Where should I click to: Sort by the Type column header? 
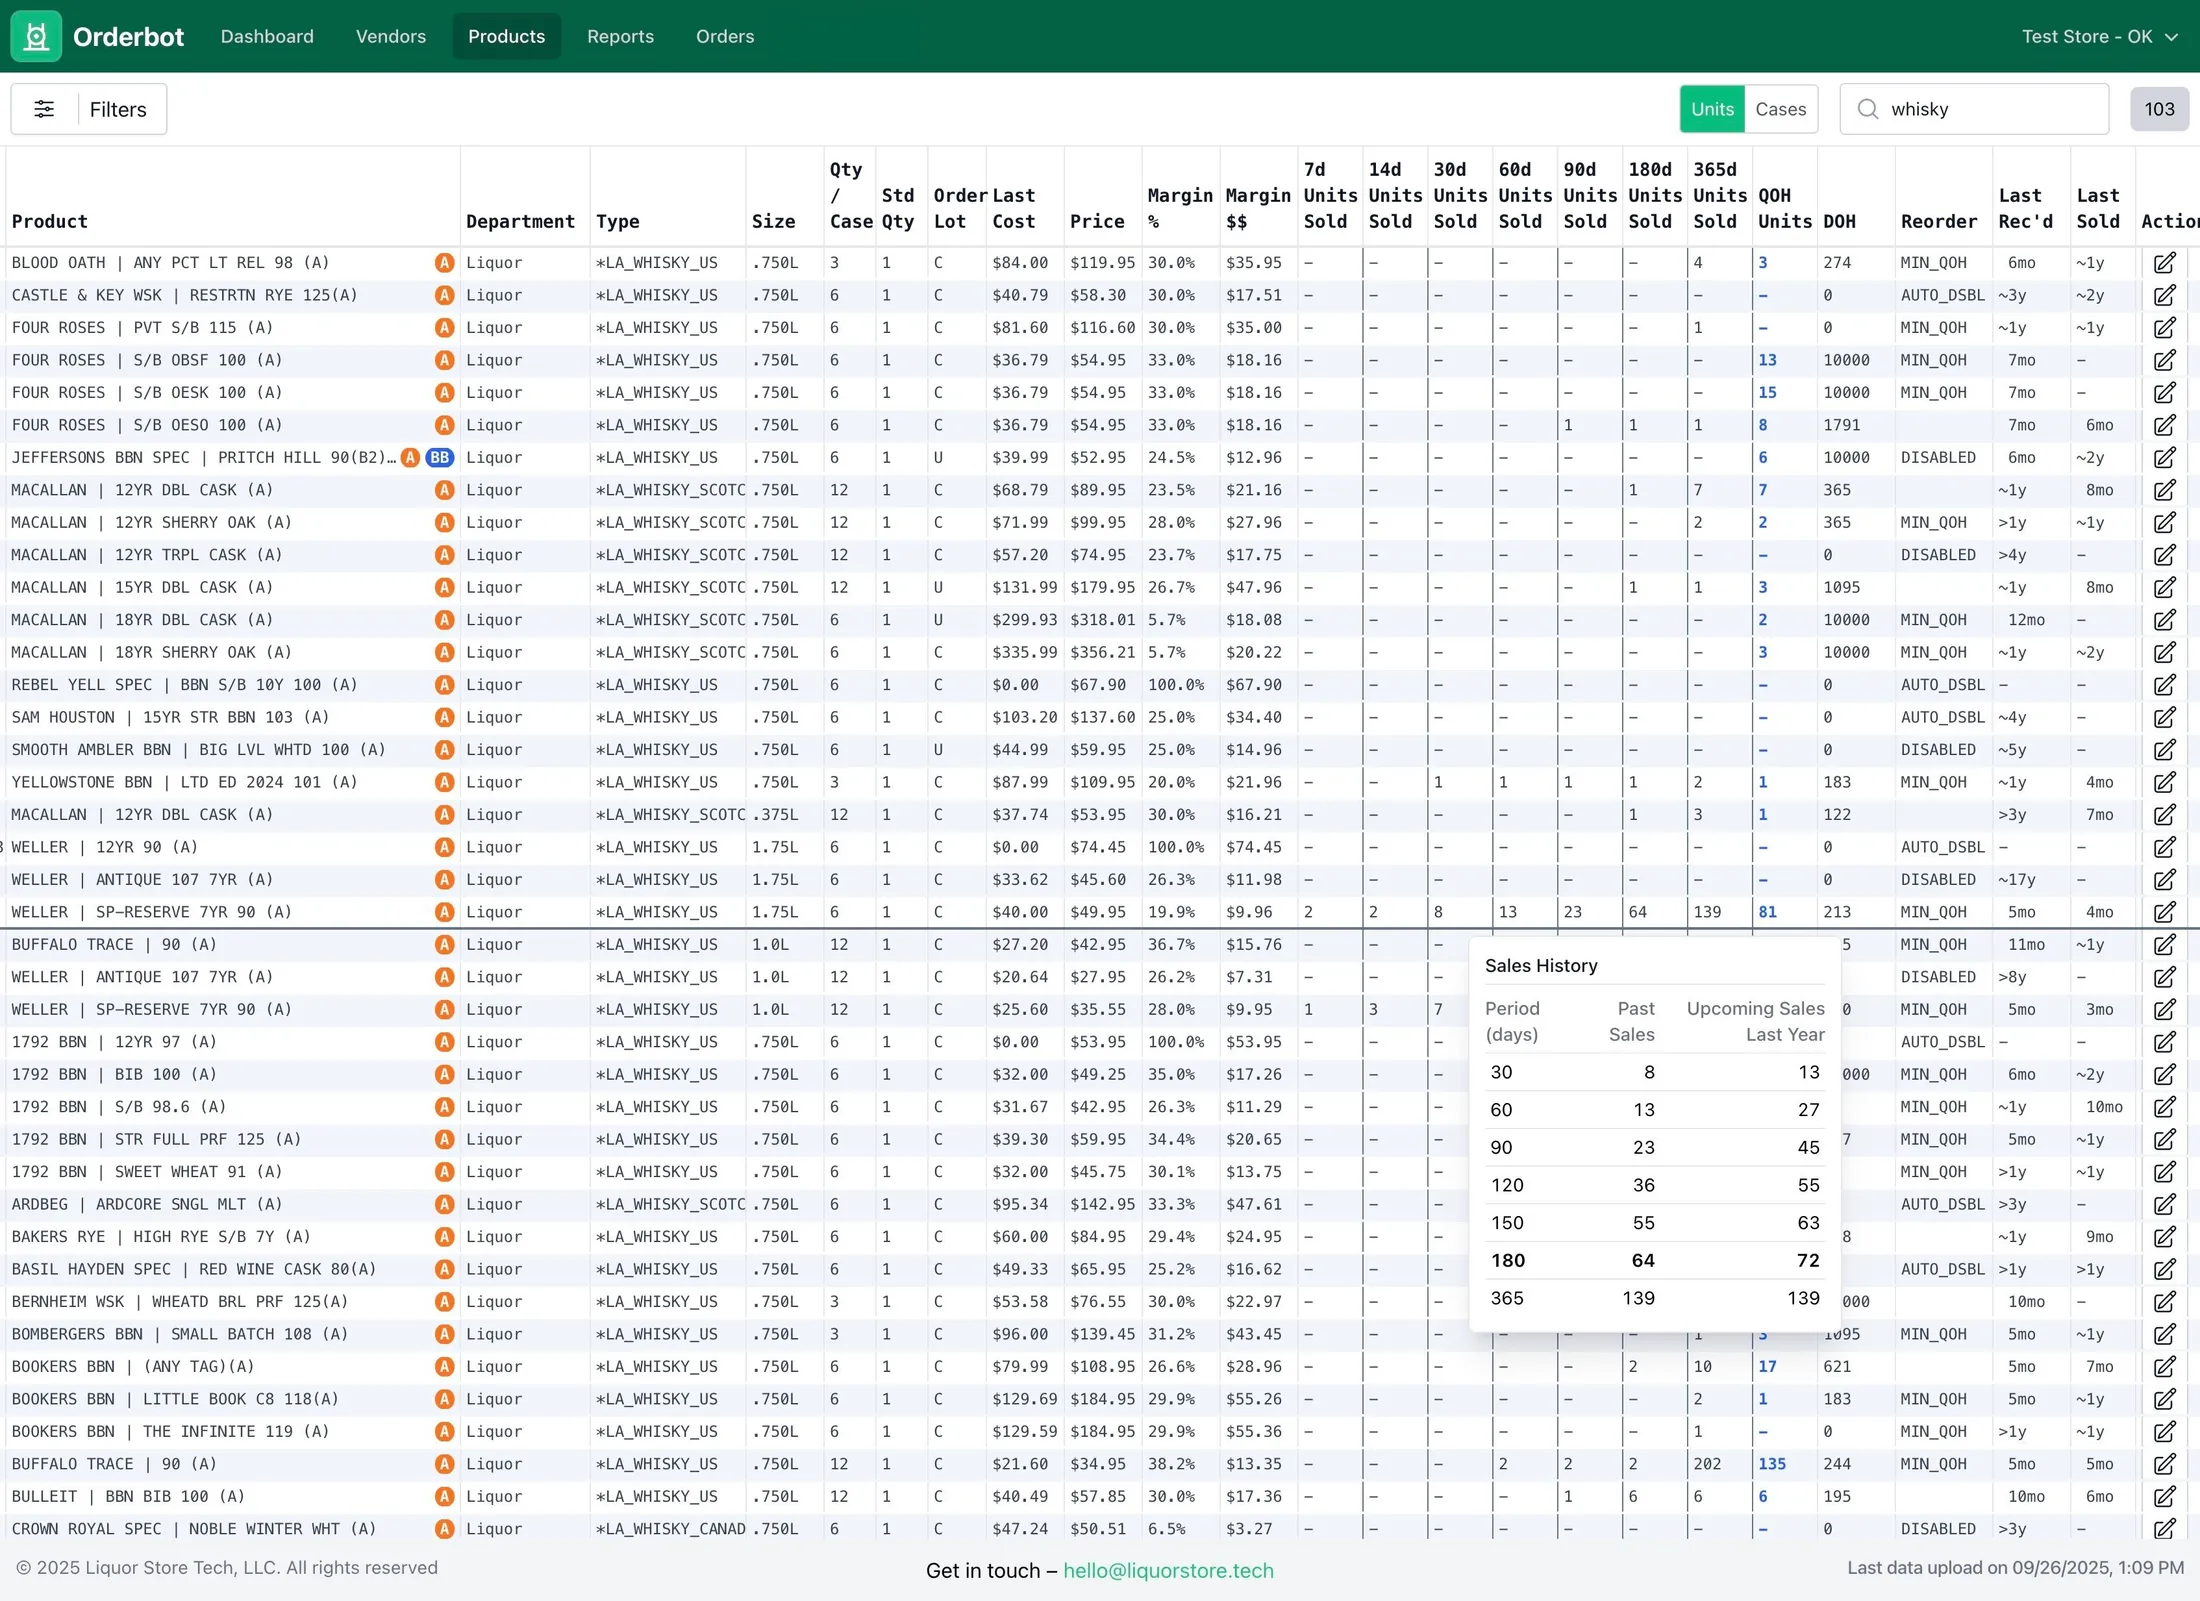[x=617, y=222]
